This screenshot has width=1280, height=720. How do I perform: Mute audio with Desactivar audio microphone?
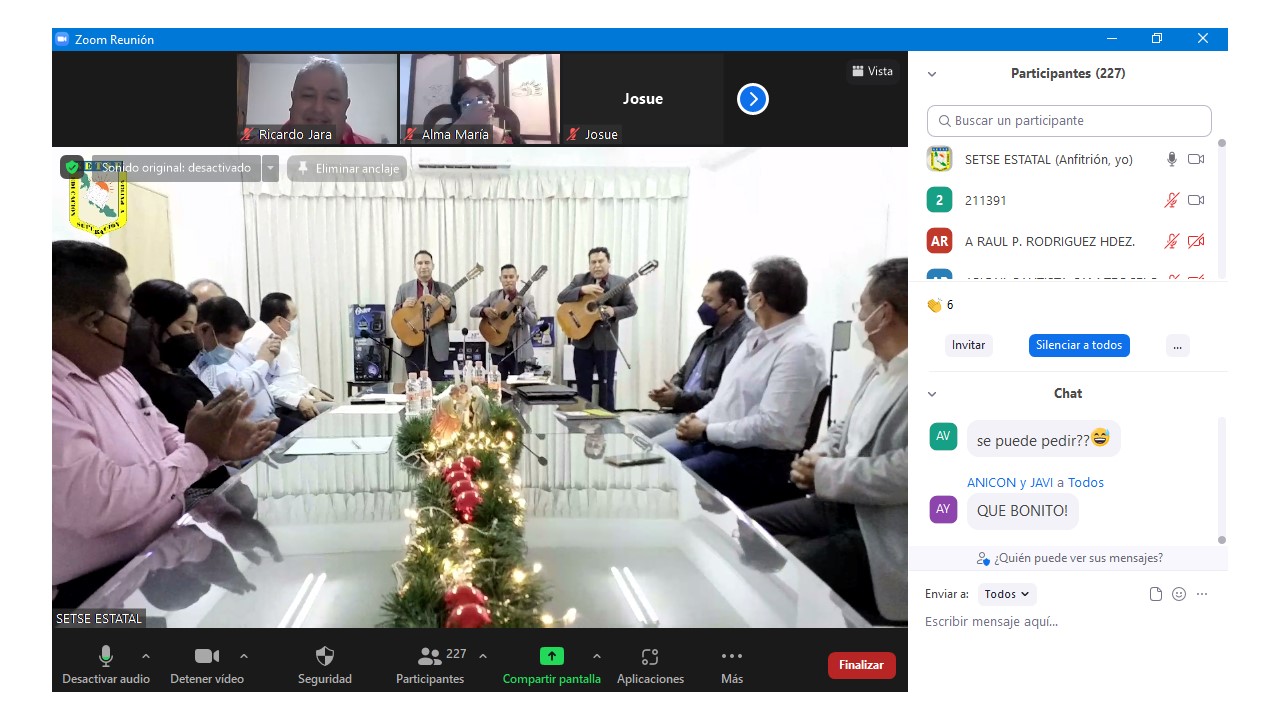click(x=106, y=665)
